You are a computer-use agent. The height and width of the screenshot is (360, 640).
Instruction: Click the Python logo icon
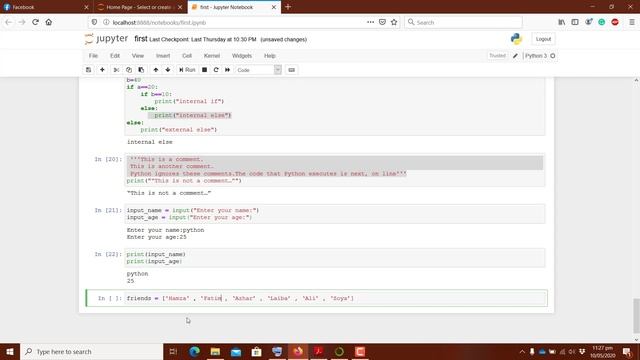coord(516,39)
